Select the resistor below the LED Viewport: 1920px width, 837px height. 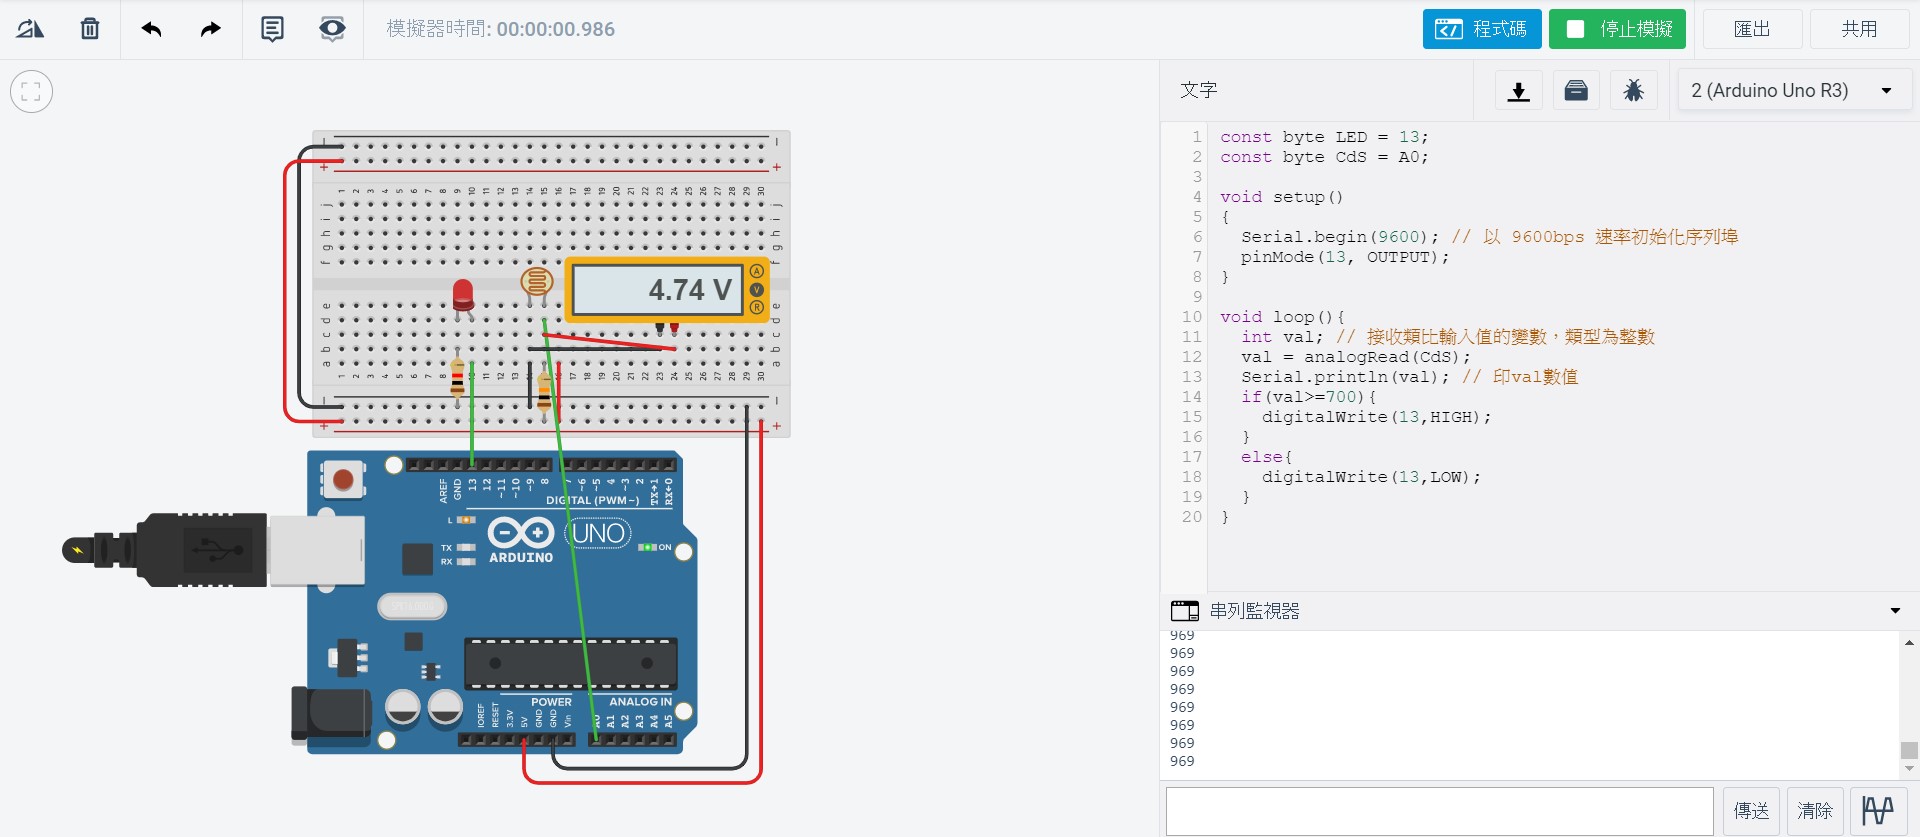tap(458, 377)
